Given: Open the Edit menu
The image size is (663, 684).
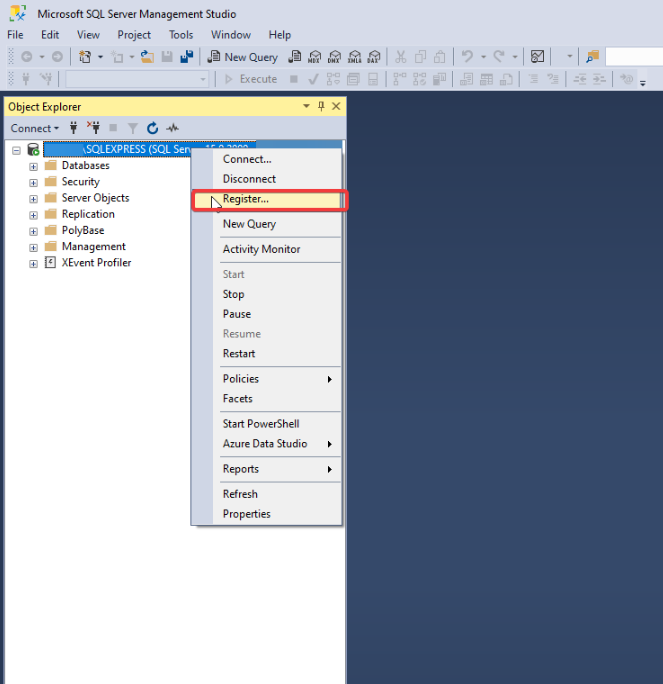Looking at the screenshot, I should (x=50, y=35).
